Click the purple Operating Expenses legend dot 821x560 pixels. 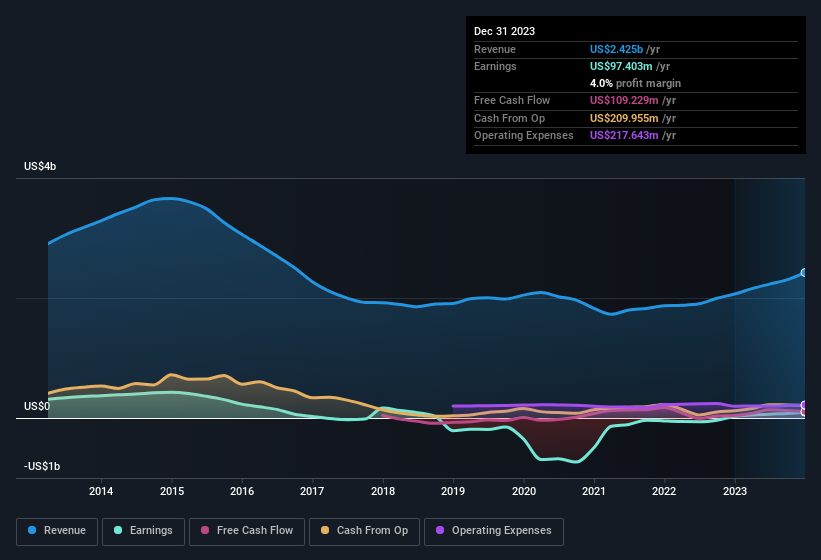(x=439, y=530)
